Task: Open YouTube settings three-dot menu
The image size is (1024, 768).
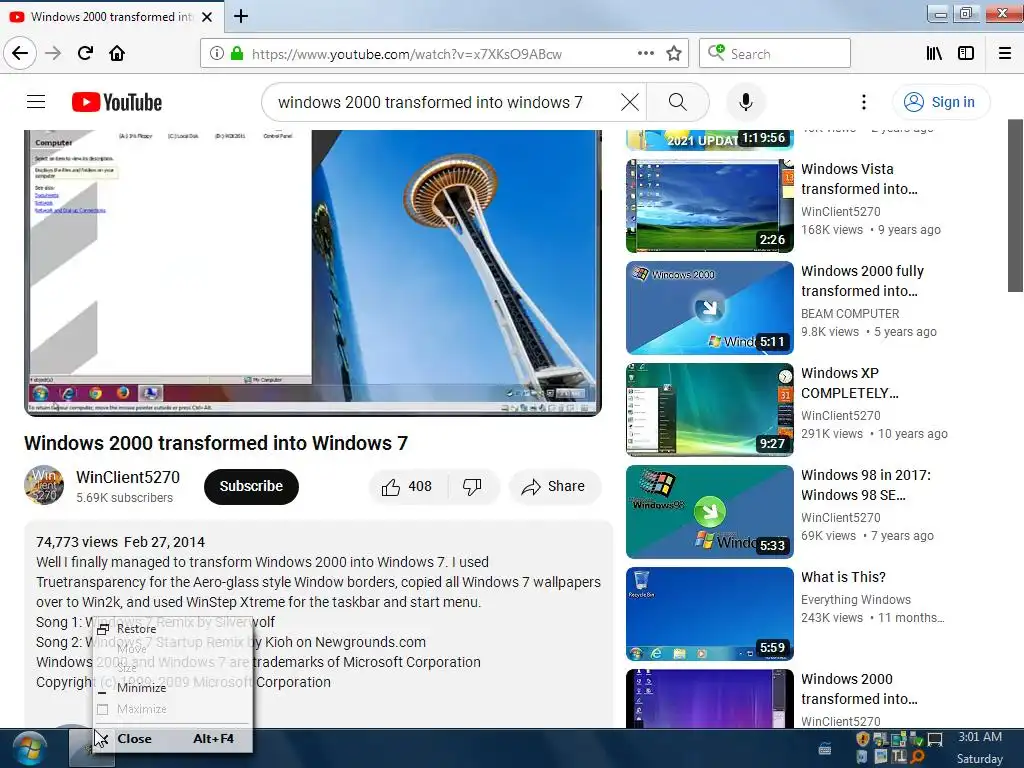Action: tap(864, 102)
